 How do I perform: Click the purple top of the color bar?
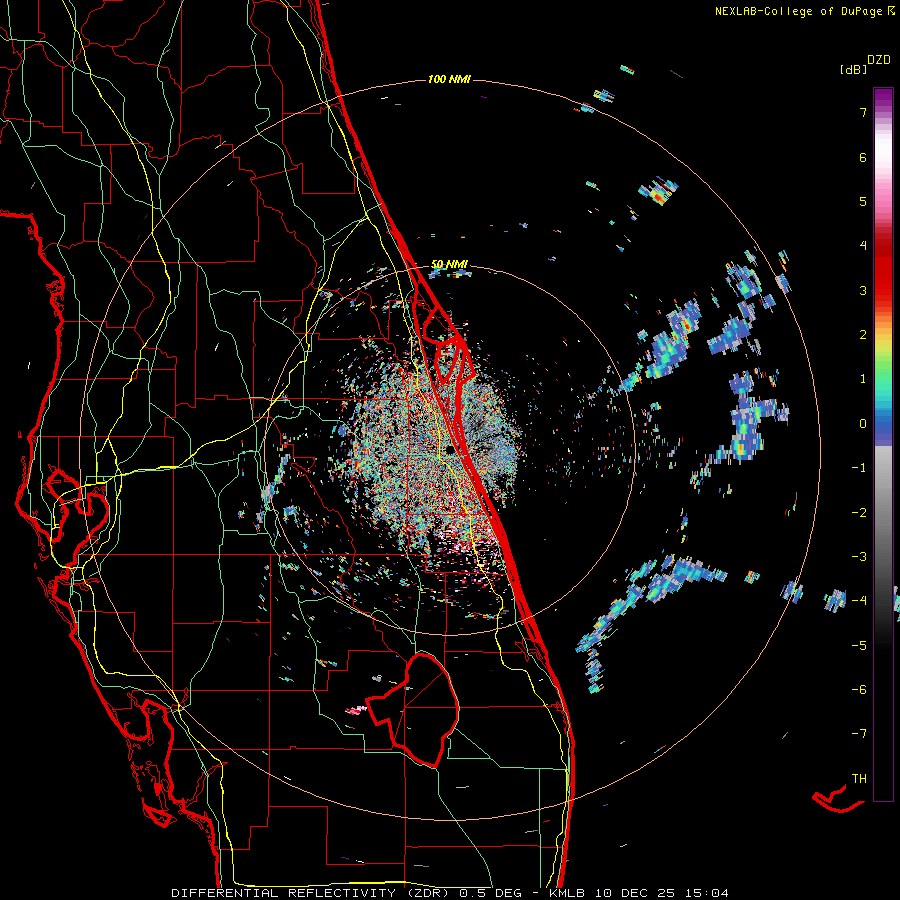click(883, 98)
